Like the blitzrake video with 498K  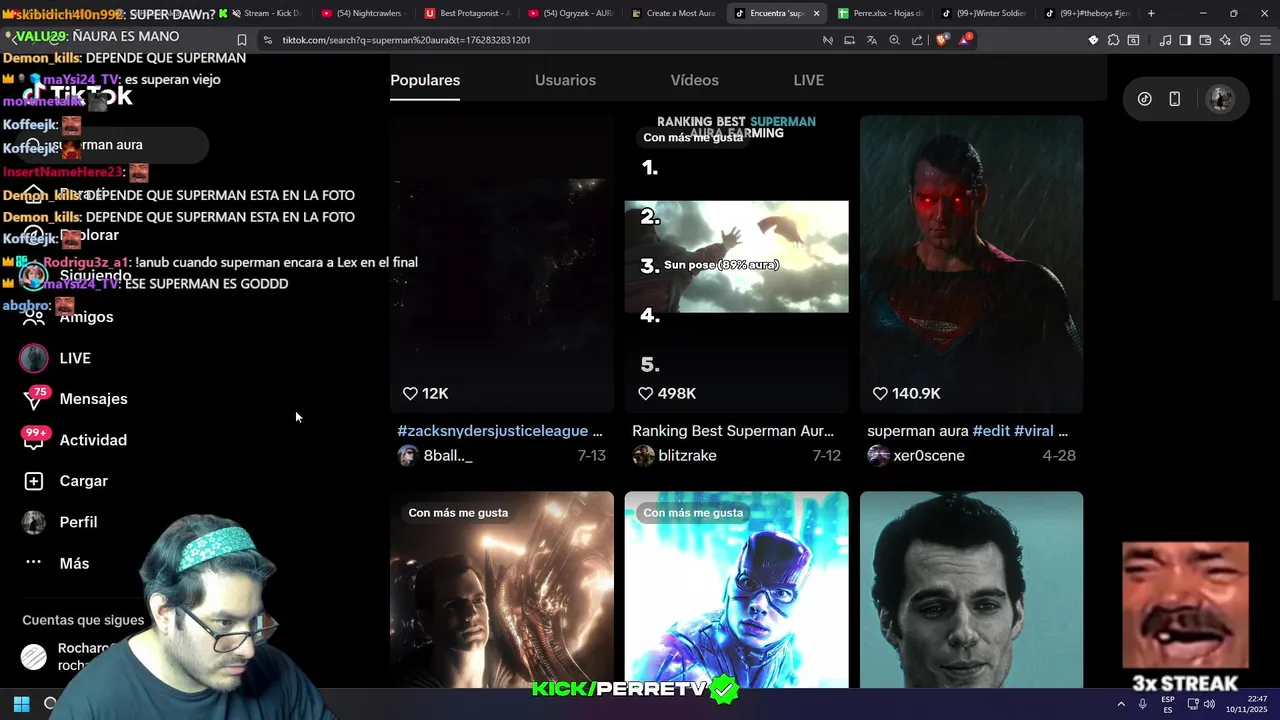tap(645, 394)
